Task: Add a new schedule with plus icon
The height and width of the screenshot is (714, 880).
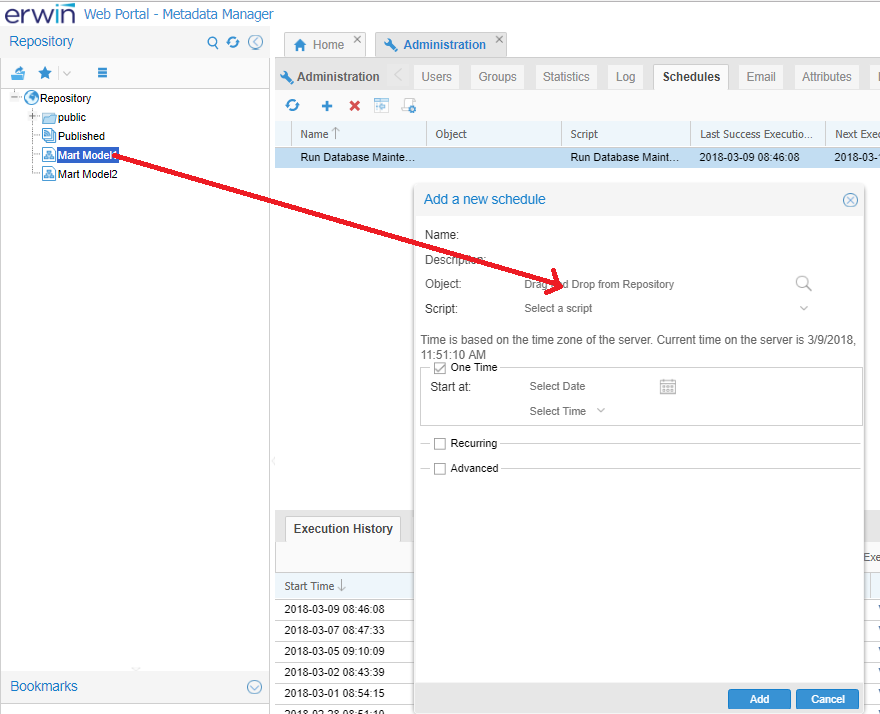Action: (327, 106)
